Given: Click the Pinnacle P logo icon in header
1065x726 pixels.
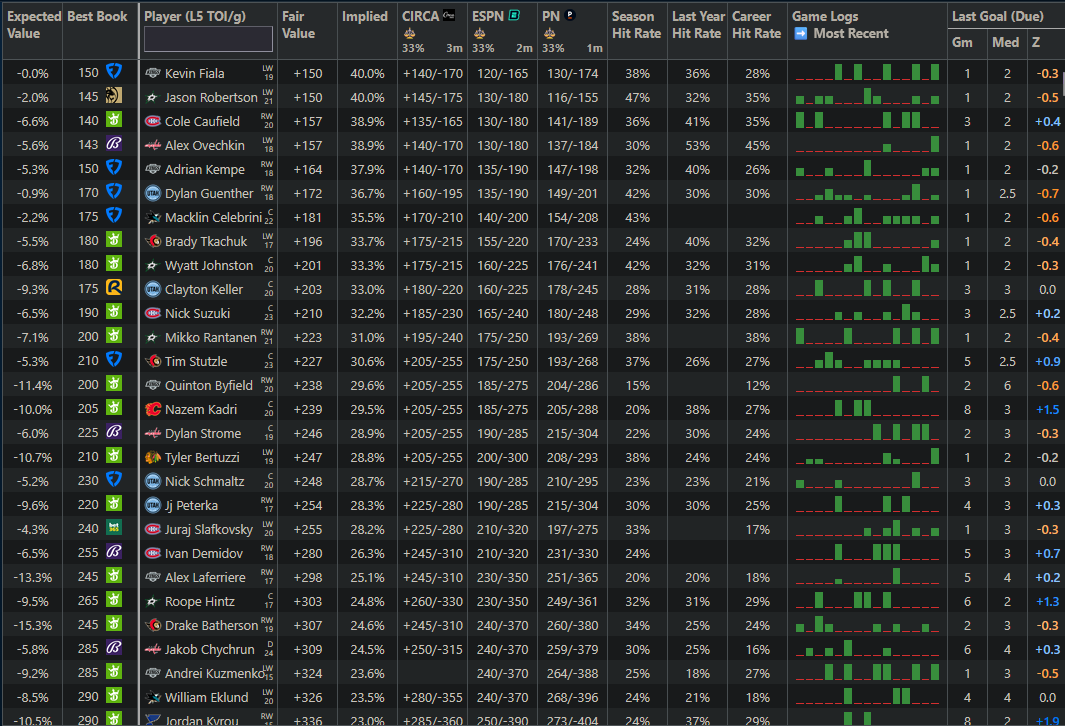Looking at the screenshot, I should click(570, 15).
